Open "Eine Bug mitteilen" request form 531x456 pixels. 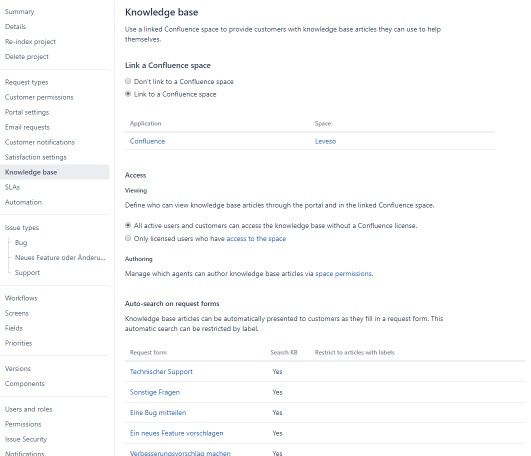point(158,412)
